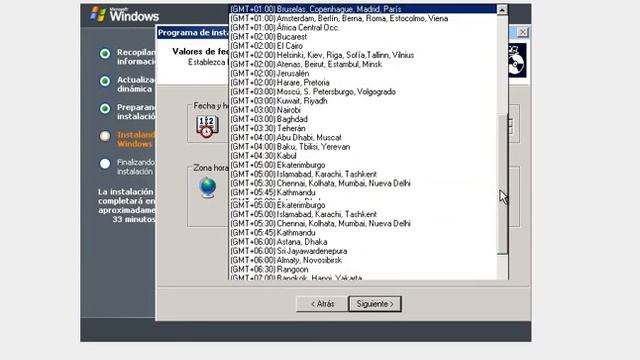Click the bullet beside Instalando Windows step
640x360 pixels.
[x=105, y=136]
